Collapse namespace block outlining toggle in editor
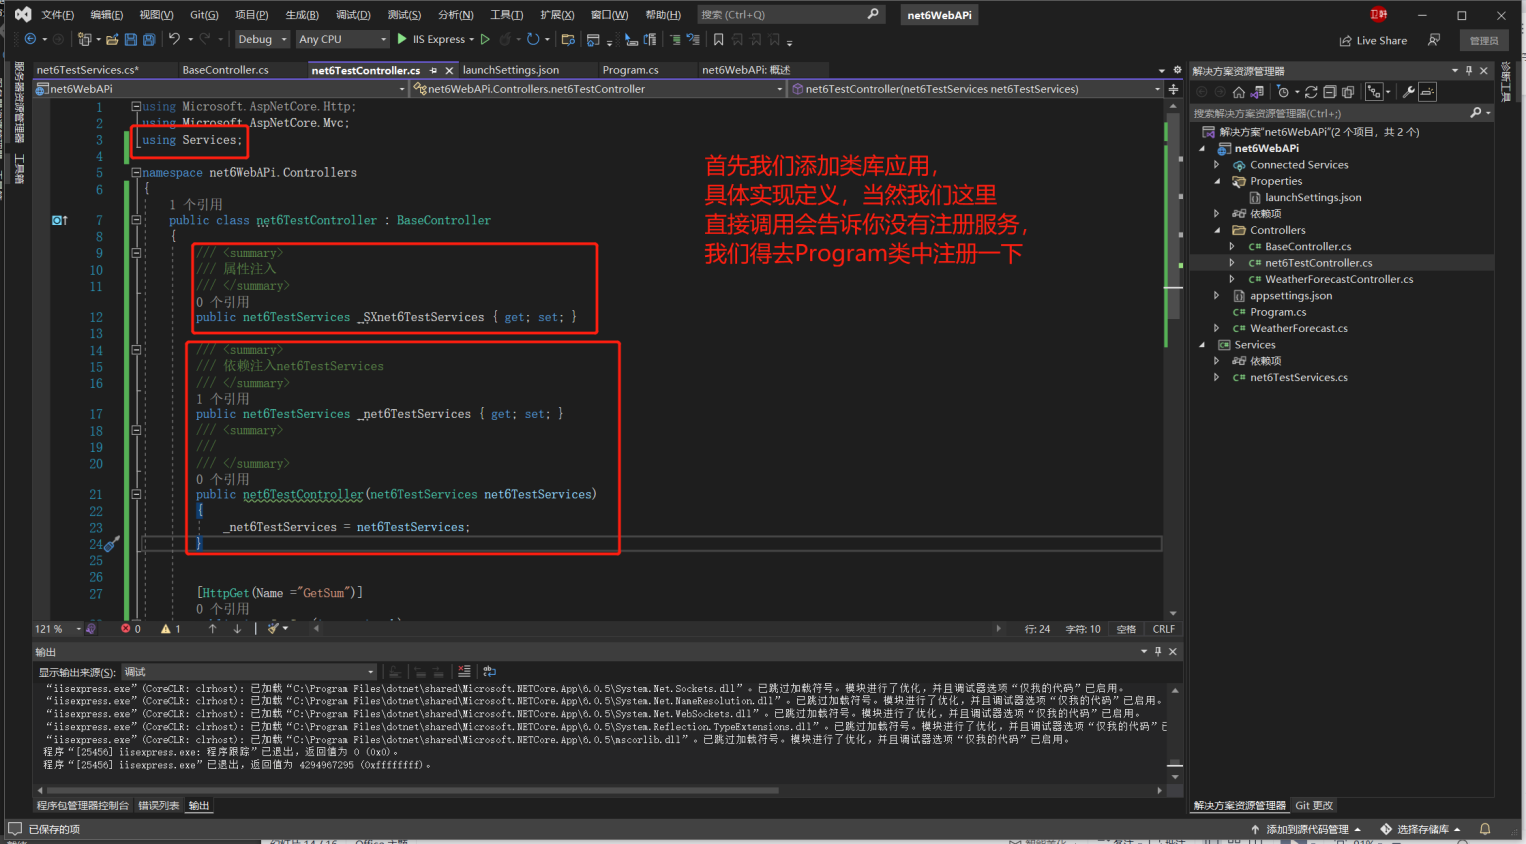Image resolution: width=1526 pixels, height=844 pixels. 136,172
